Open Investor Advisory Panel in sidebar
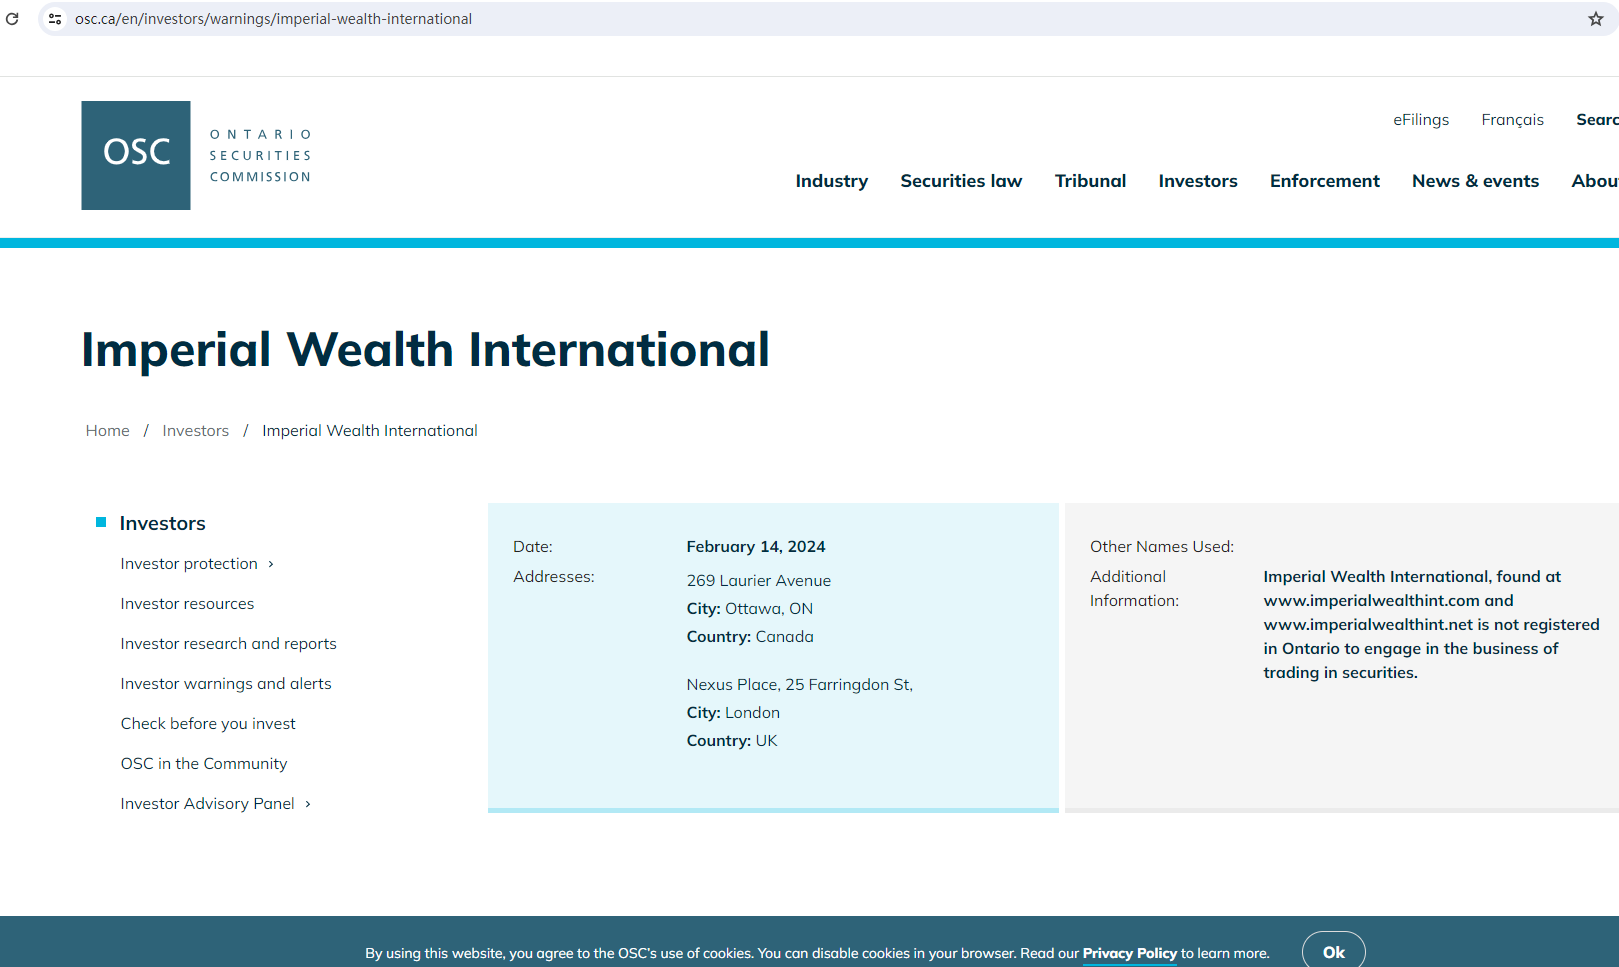 pos(208,804)
